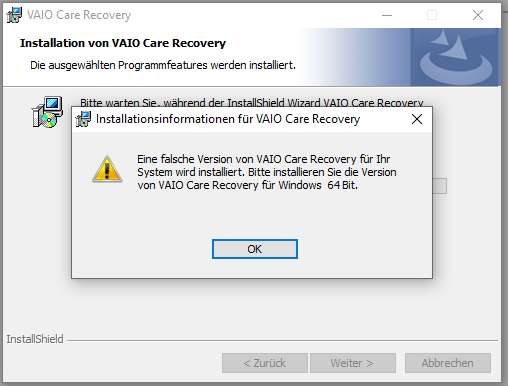Viewport: 508px width, 386px height.
Task: Click the OK button in the warning dialog
Action: pyautogui.click(x=255, y=249)
